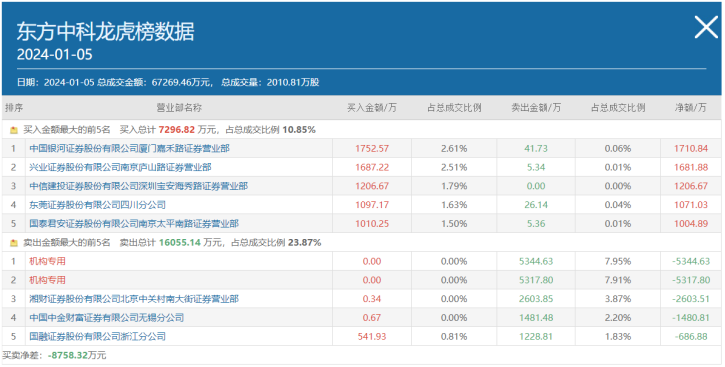The height and width of the screenshot is (367, 725).
Task: Open 兴业证券南京庐山路证券营业部 link
Action: pos(120,167)
